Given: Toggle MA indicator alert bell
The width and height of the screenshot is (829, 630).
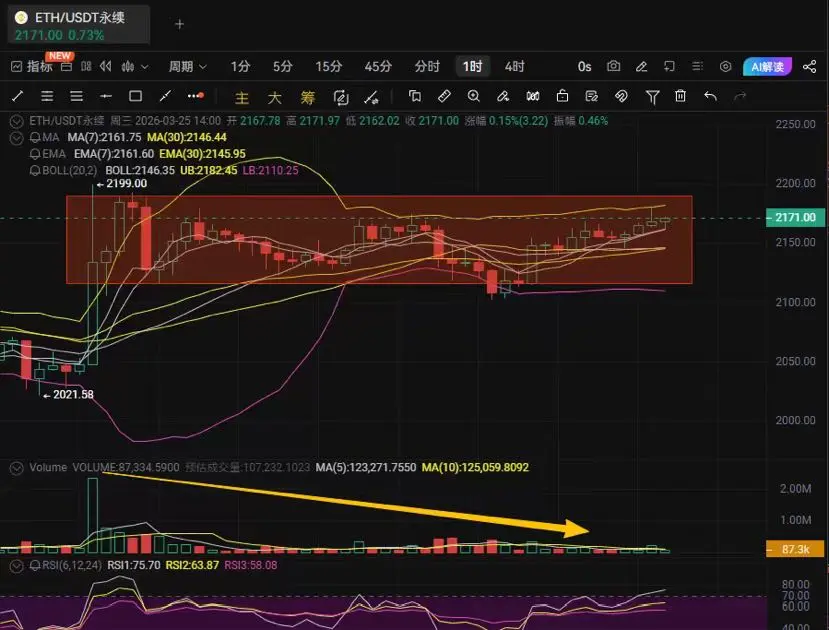Looking at the screenshot, I should [x=35, y=137].
